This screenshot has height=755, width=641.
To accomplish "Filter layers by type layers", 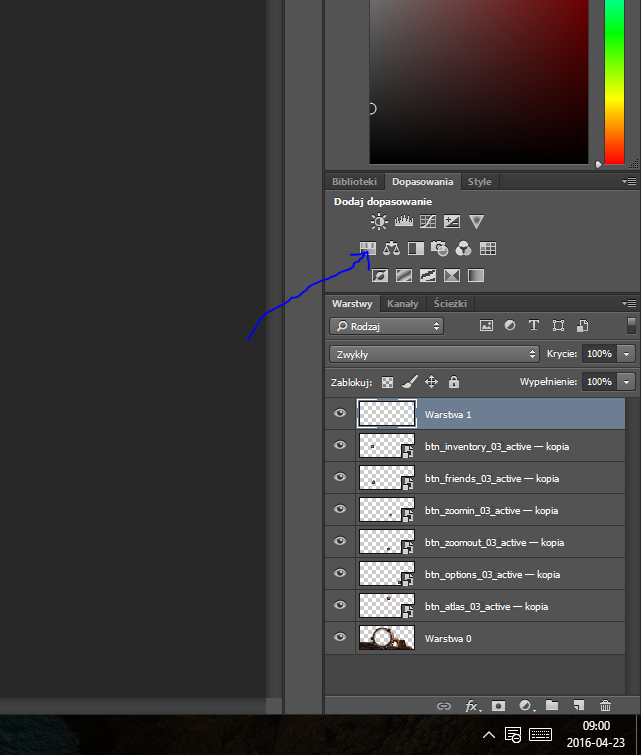I will [x=534, y=326].
